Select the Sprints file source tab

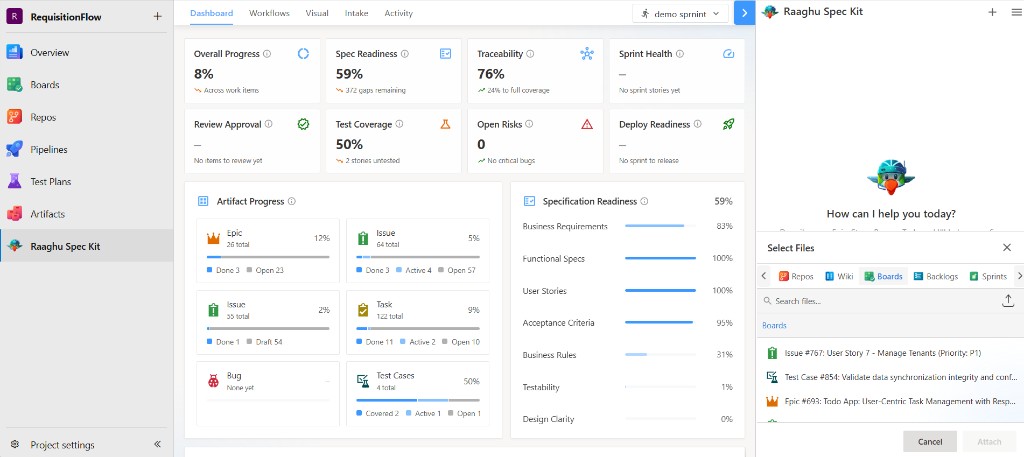point(988,276)
